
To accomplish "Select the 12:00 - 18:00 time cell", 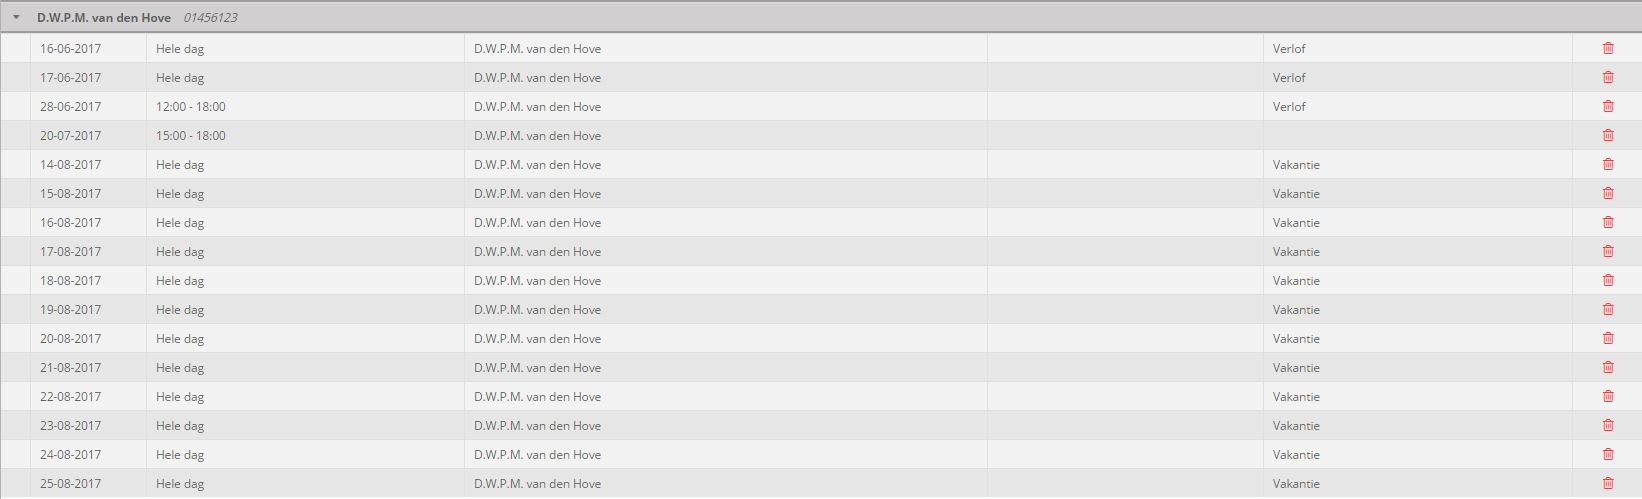I will click(305, 106).
